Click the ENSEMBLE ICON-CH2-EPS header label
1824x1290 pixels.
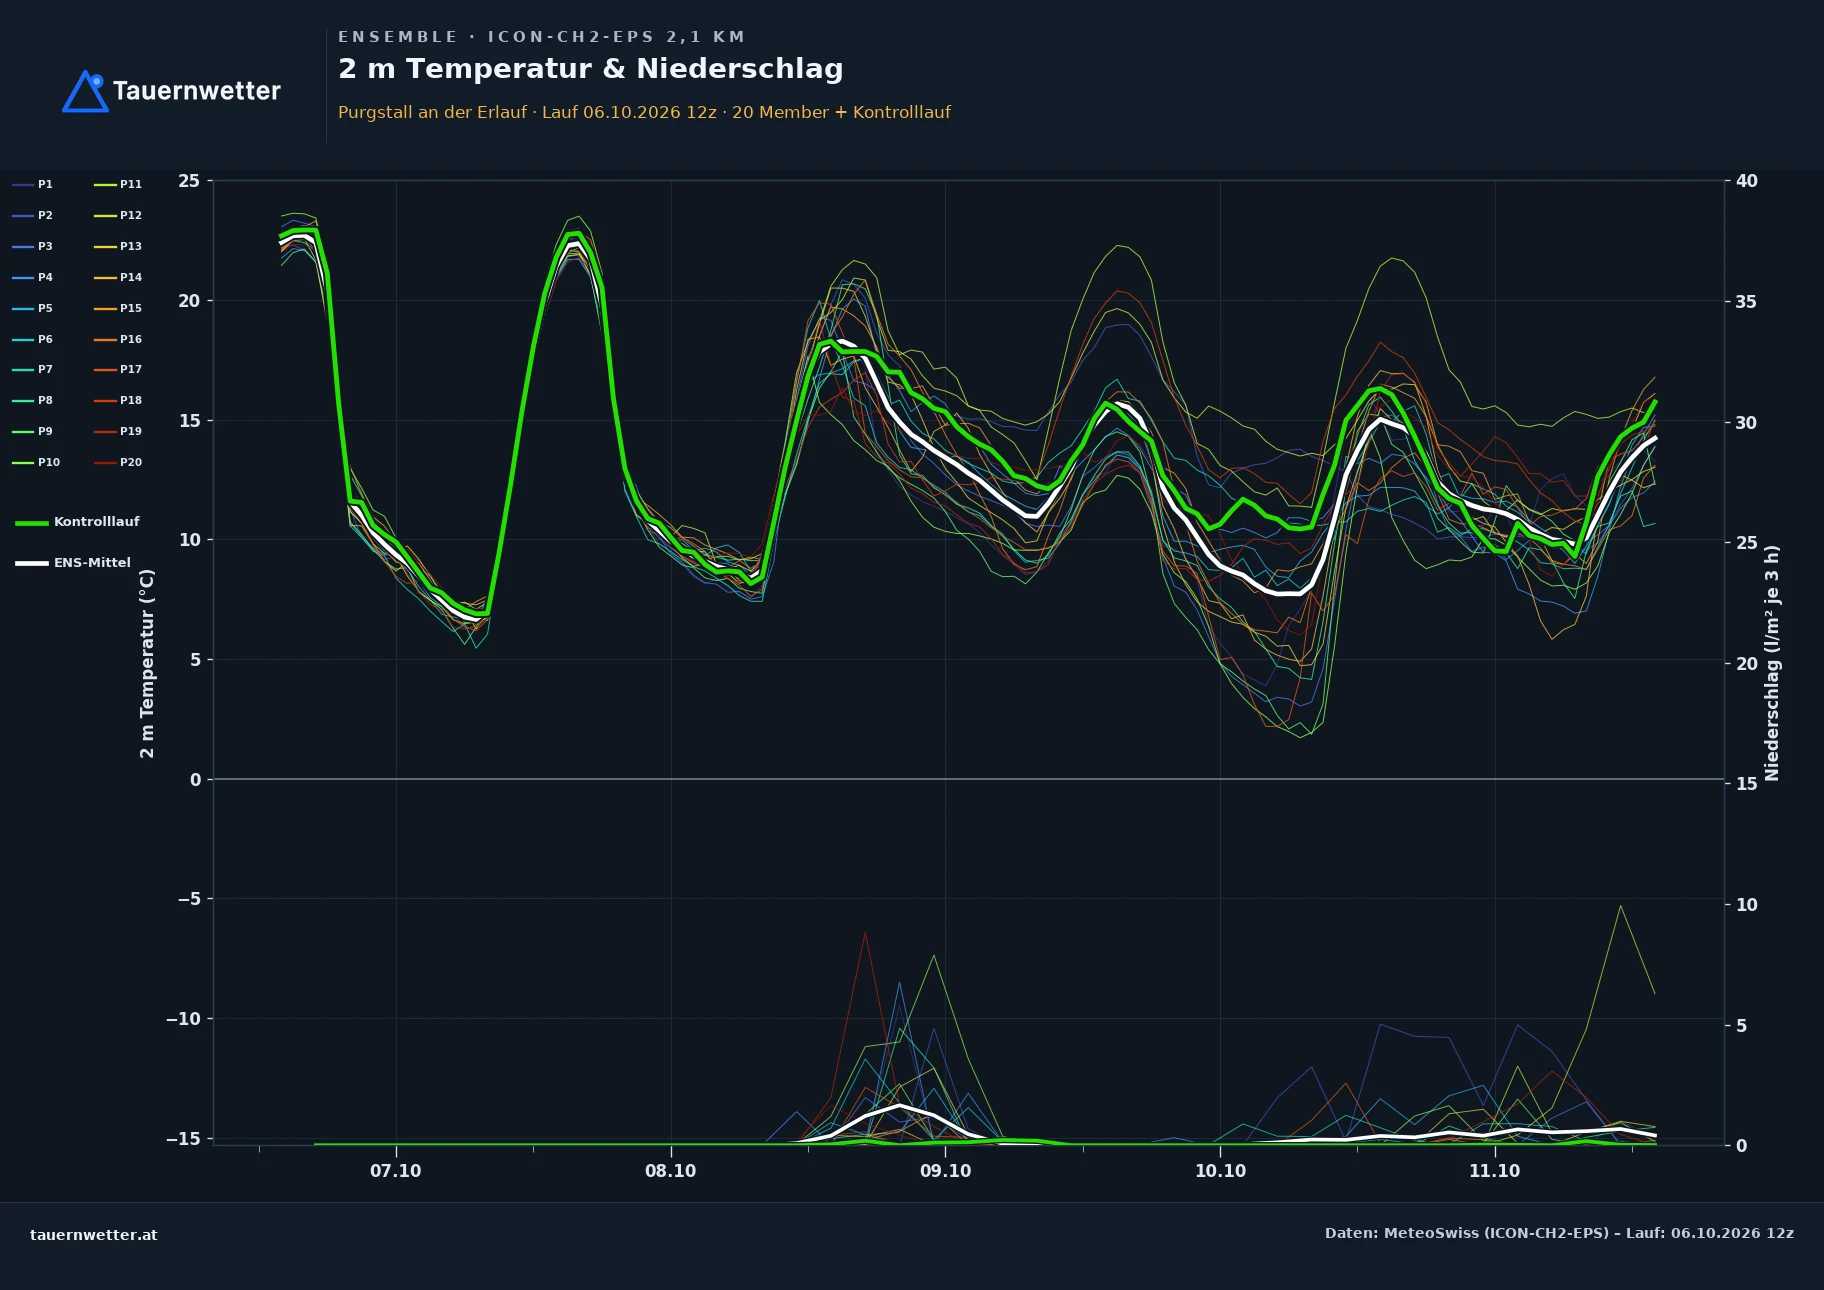[541, 37]
